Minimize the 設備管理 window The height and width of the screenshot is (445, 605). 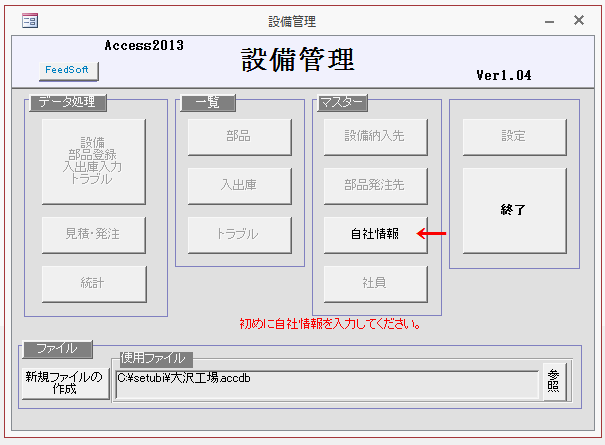[x=549, y=21]
